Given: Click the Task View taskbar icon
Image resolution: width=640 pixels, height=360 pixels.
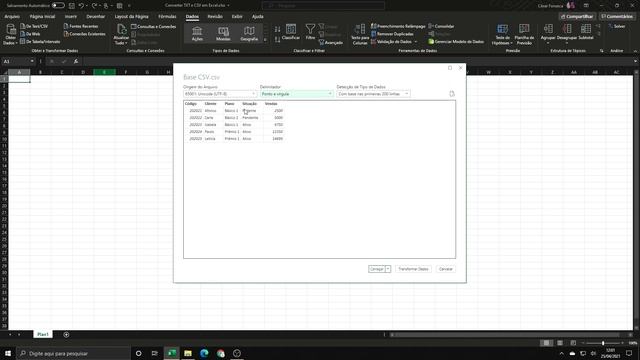Looking at the screenshot, I should click(x=155, y=353).
